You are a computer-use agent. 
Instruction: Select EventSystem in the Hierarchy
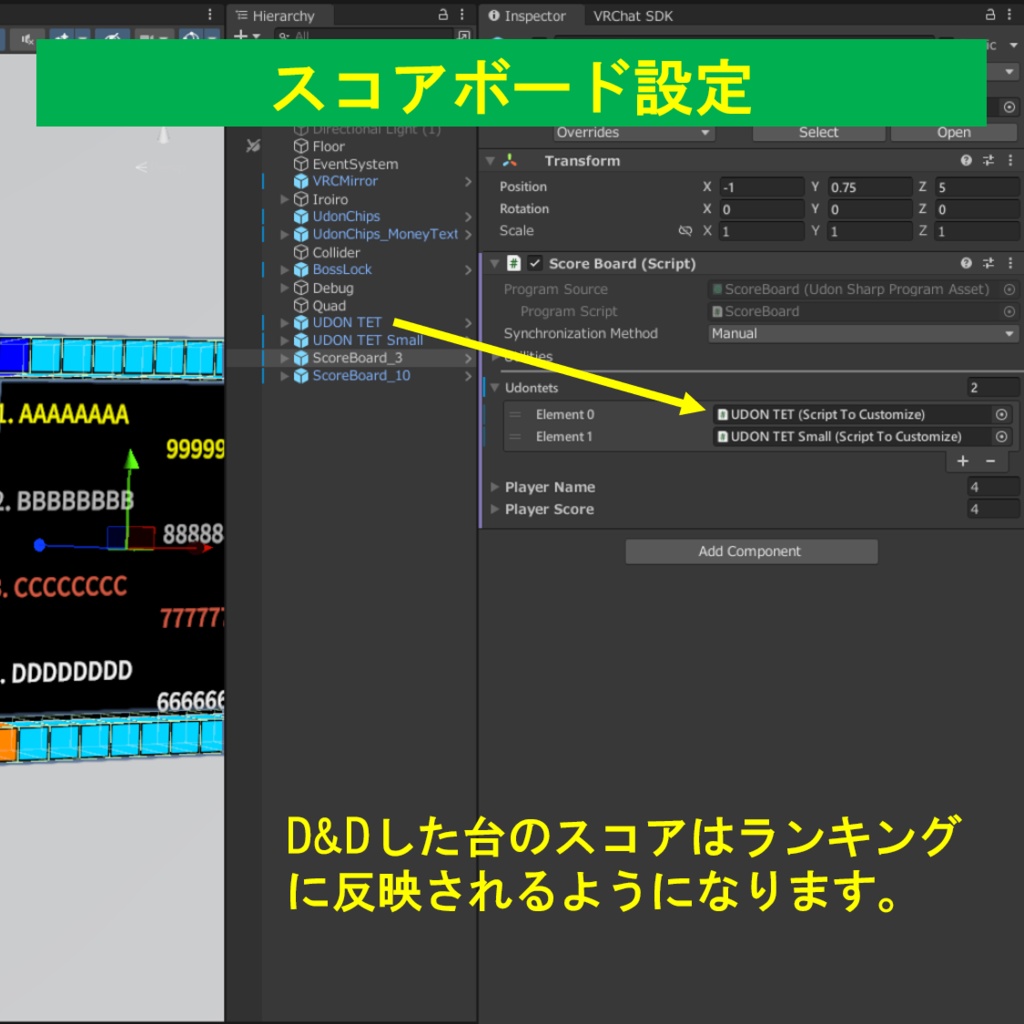click(355, 164)
